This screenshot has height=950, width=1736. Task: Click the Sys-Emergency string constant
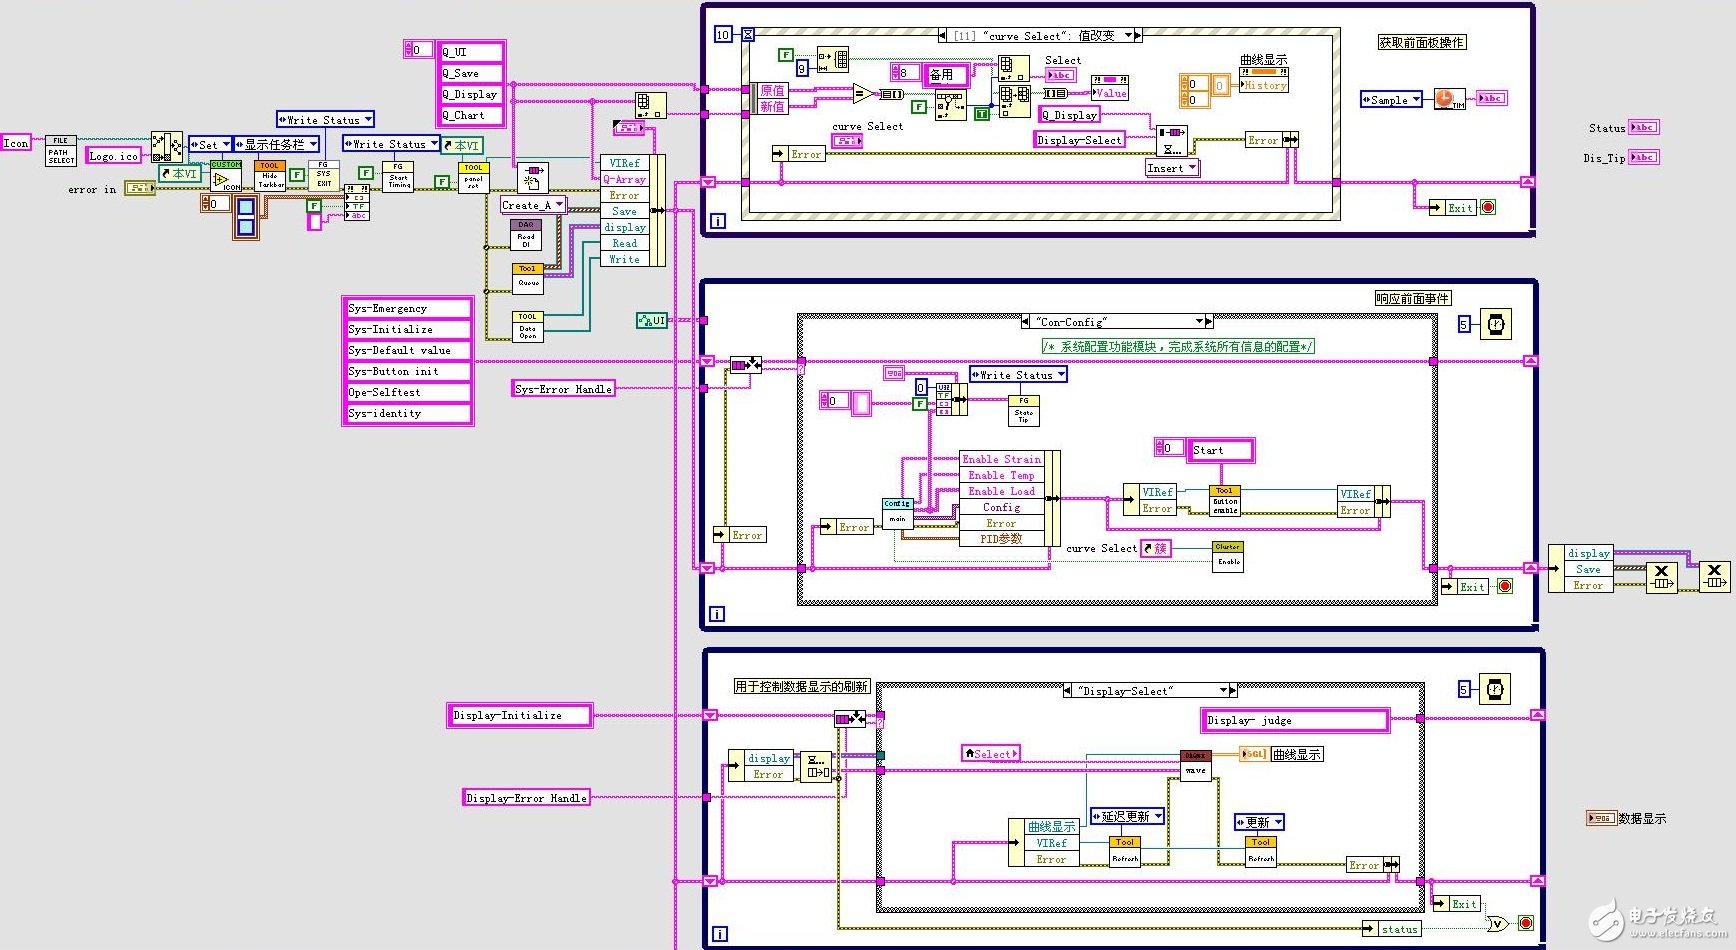coord(407,308)
